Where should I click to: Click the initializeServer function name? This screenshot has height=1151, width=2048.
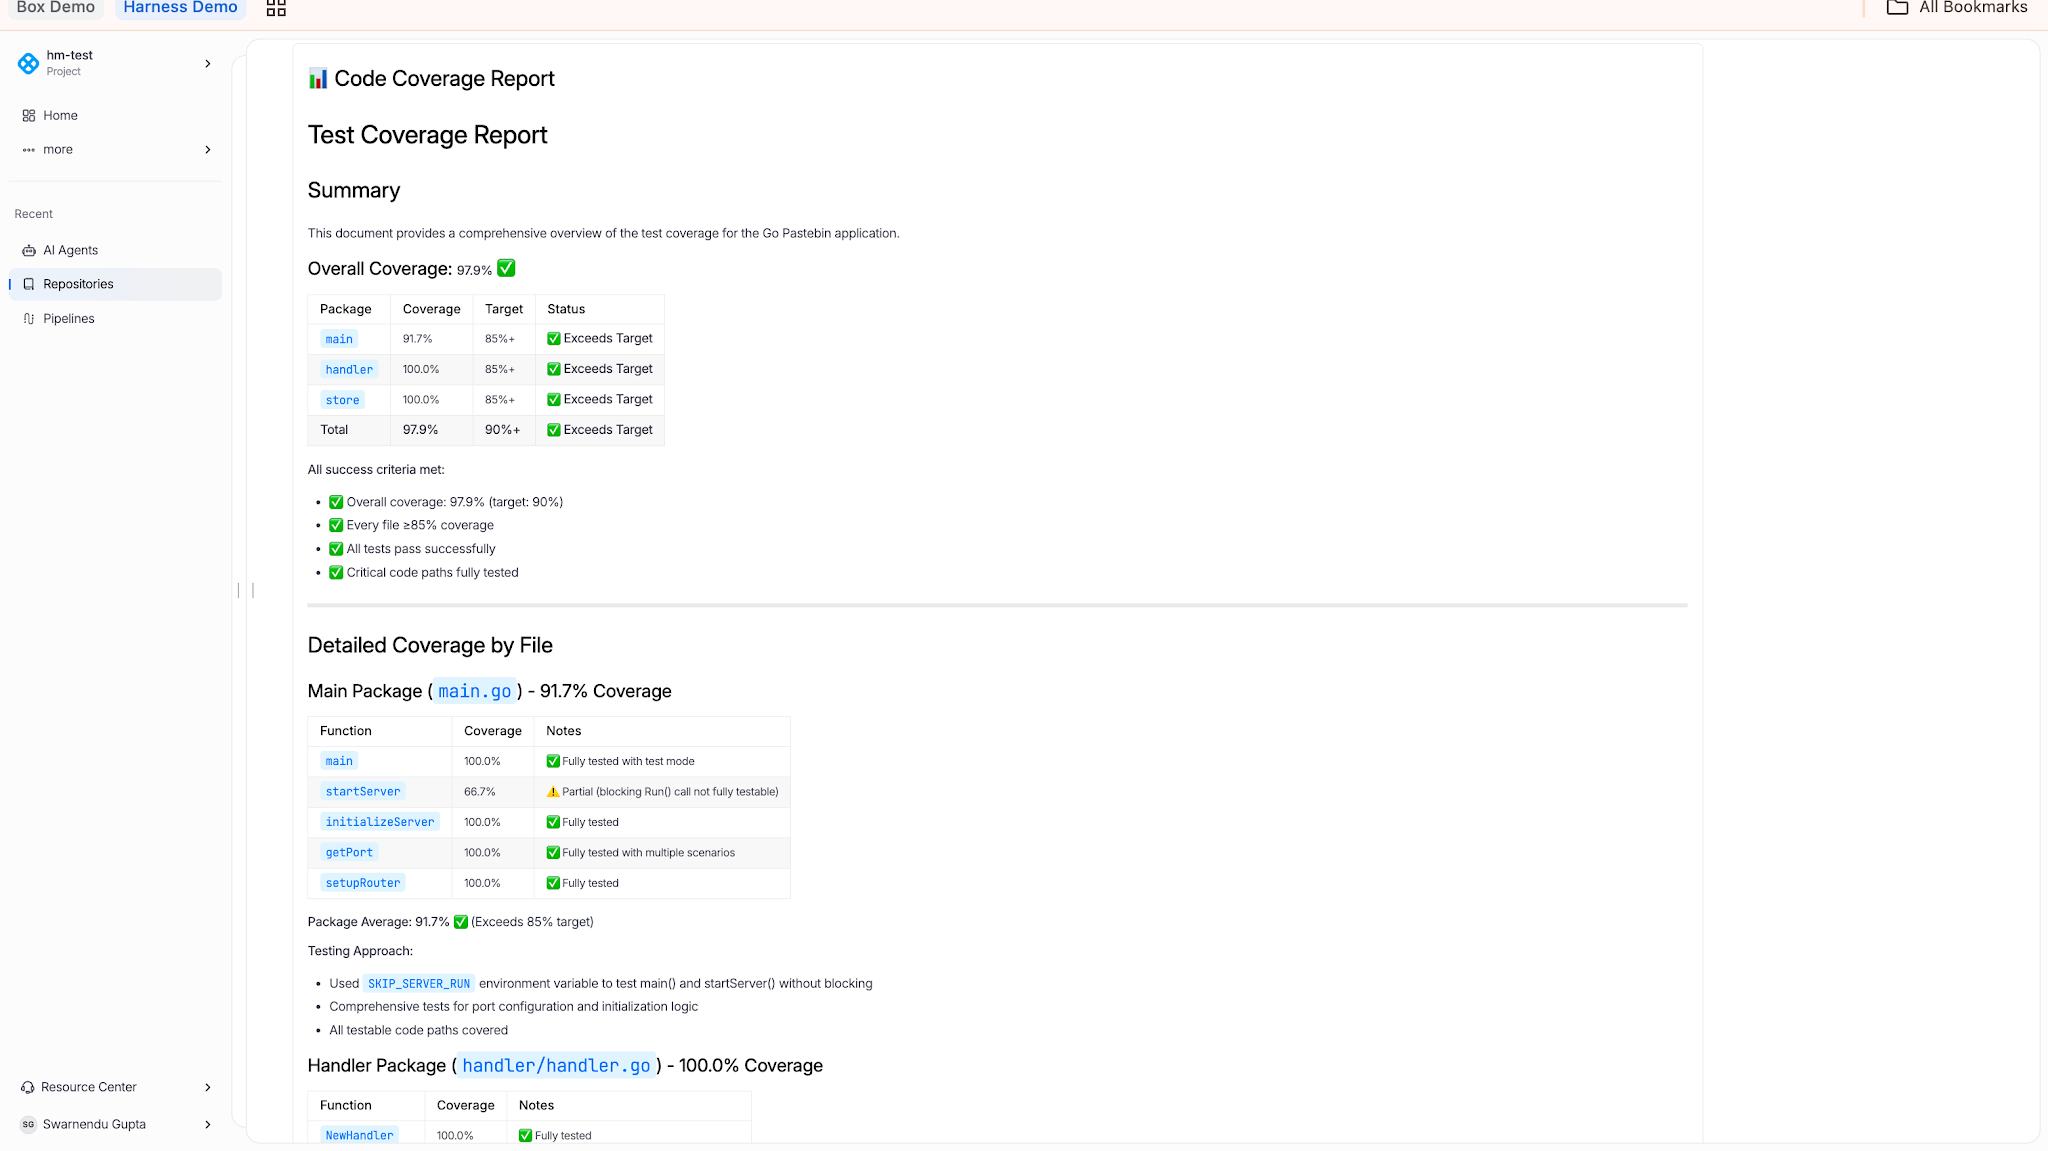380,823
